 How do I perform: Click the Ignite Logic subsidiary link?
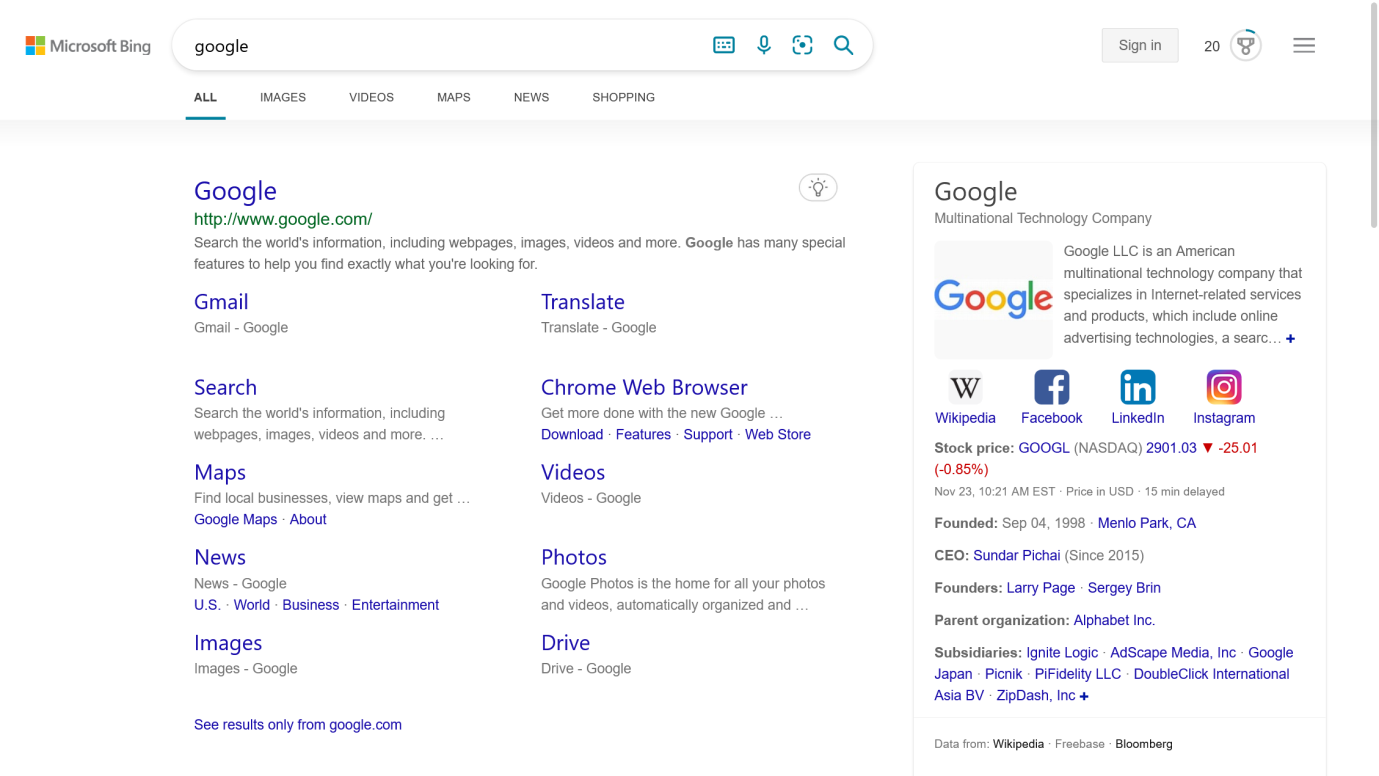click(1062, 653)
